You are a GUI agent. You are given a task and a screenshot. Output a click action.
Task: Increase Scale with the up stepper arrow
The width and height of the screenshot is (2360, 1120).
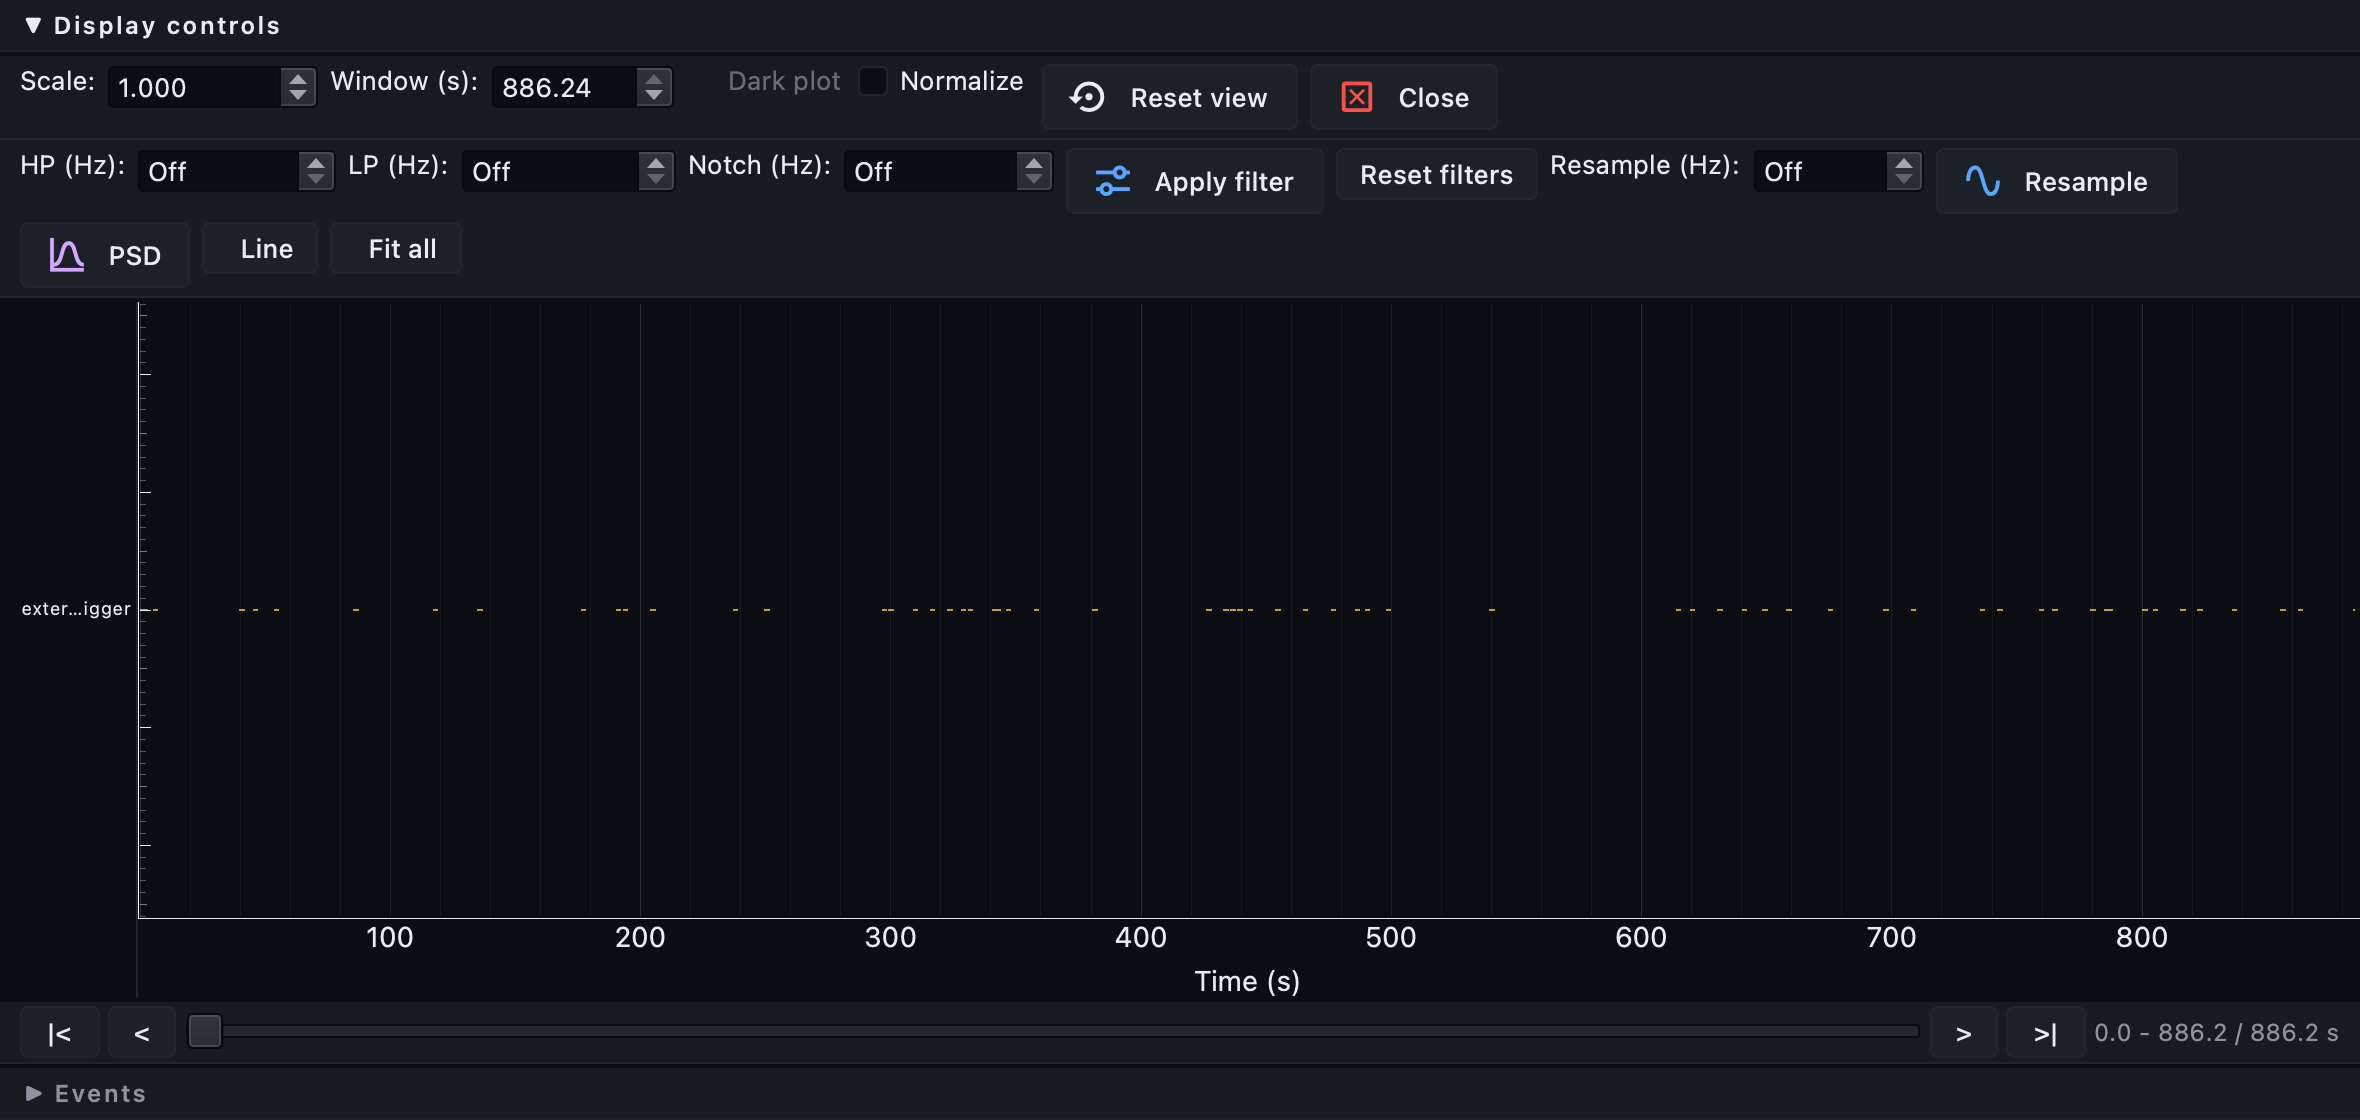pos(298,78)
